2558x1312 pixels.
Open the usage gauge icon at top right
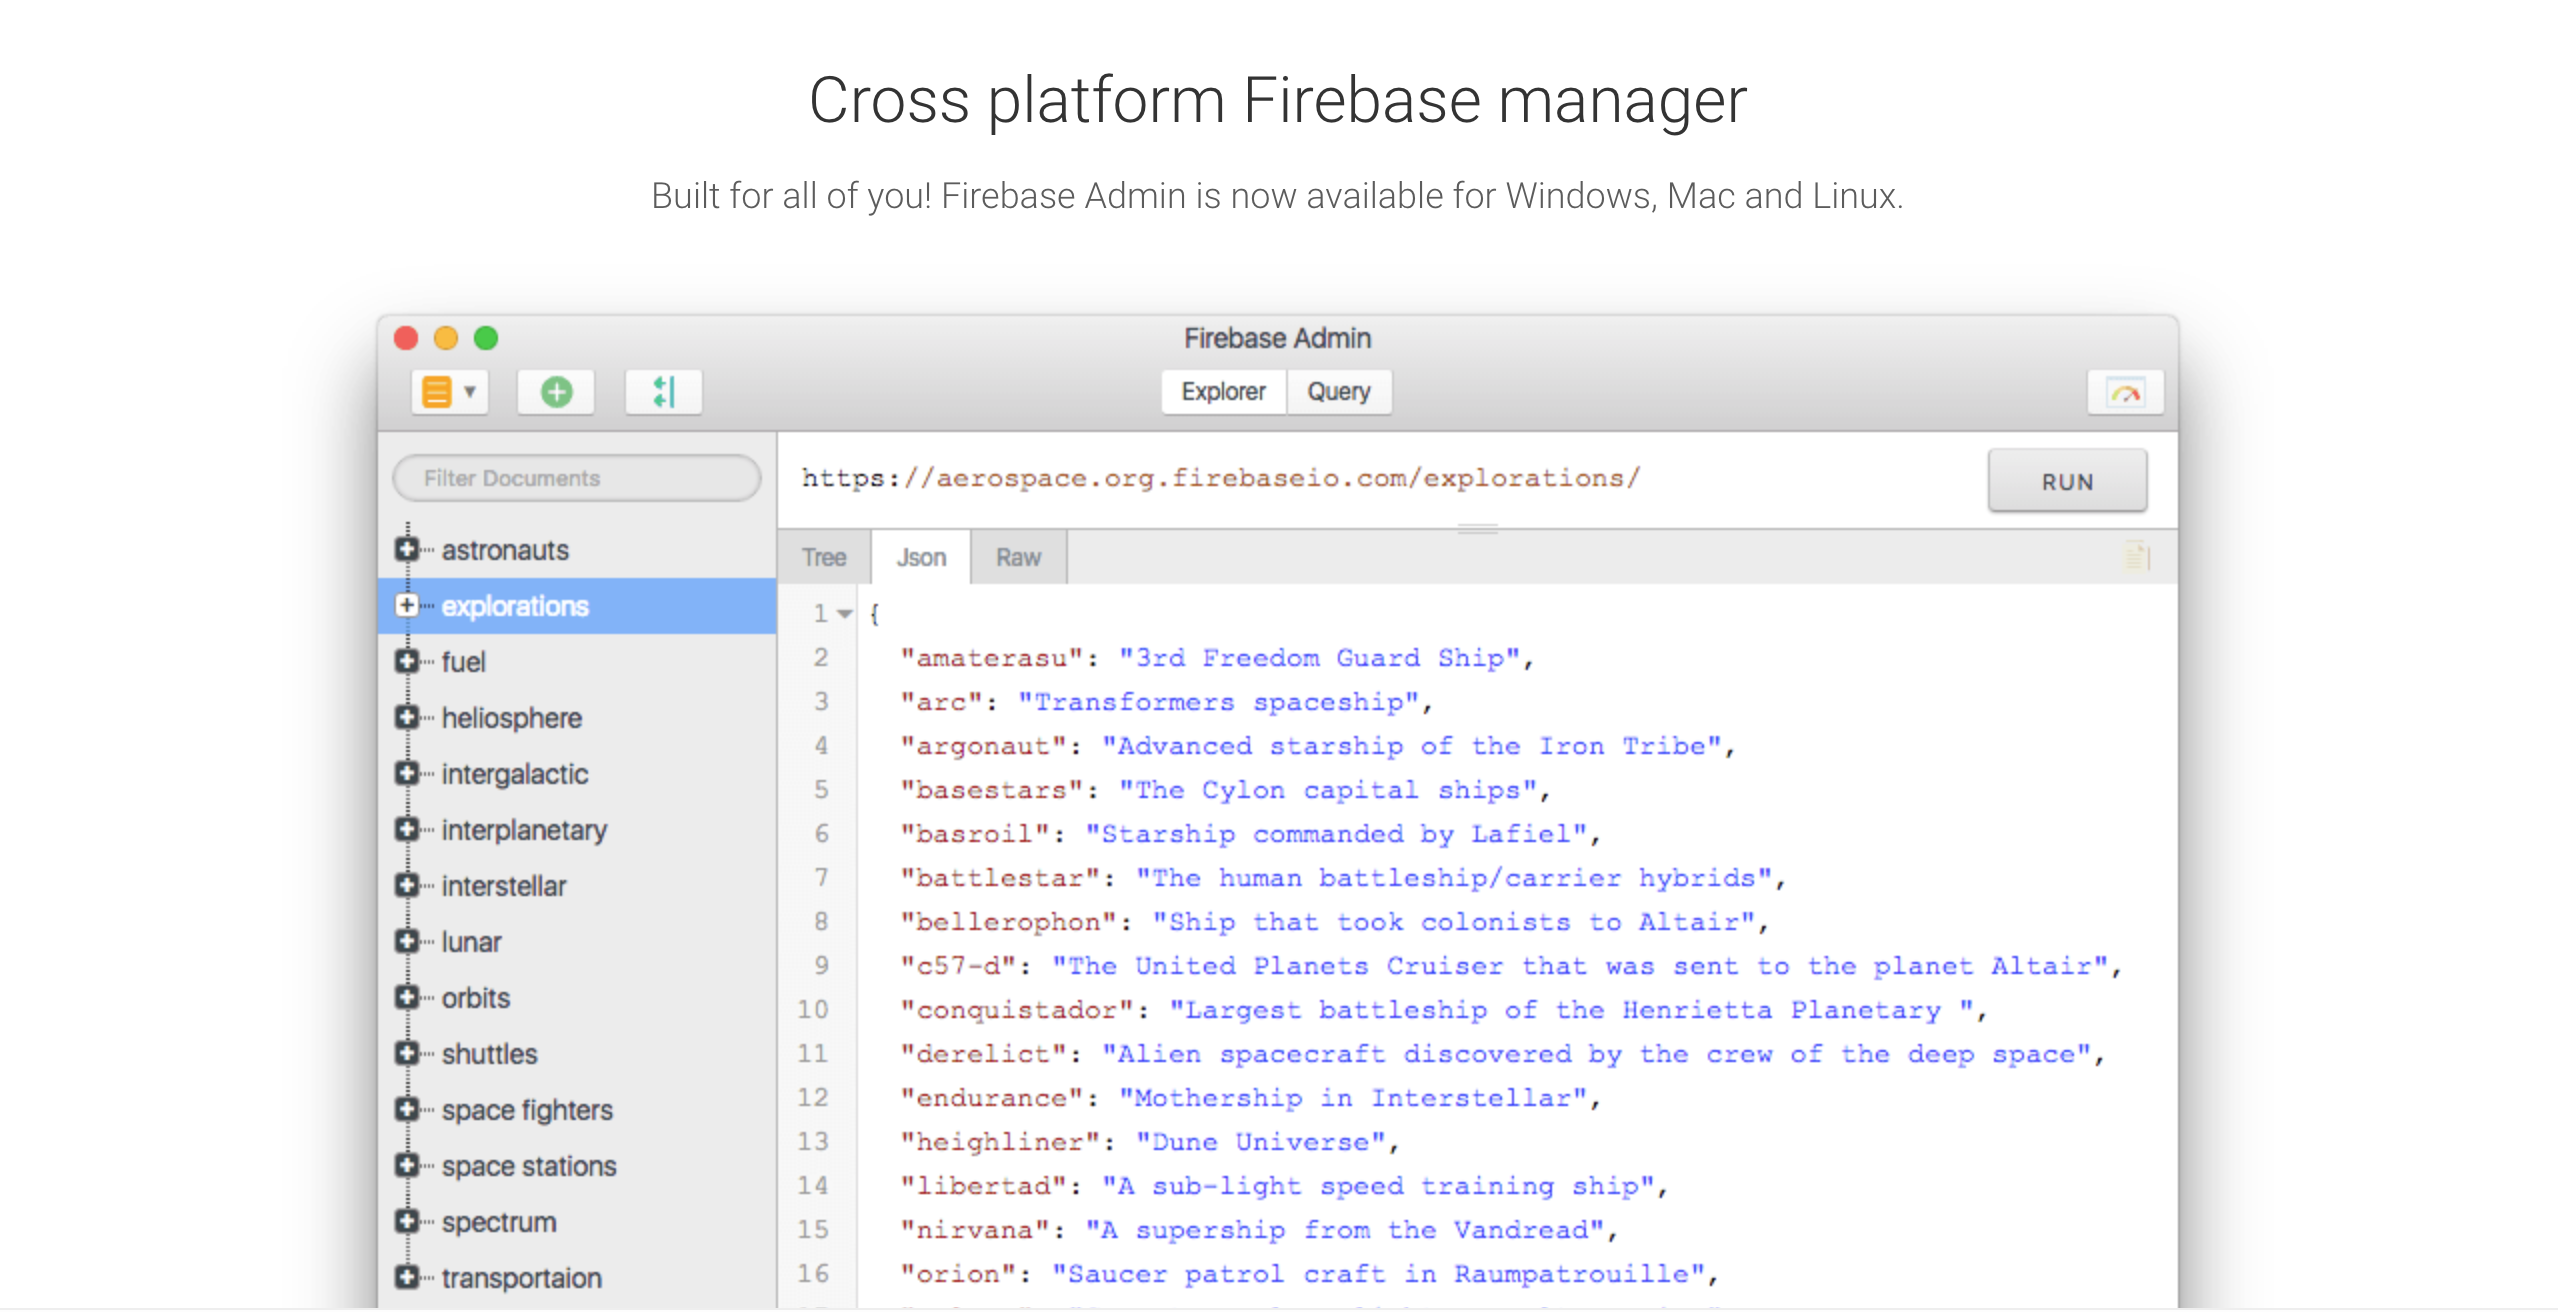[2125, 392]
